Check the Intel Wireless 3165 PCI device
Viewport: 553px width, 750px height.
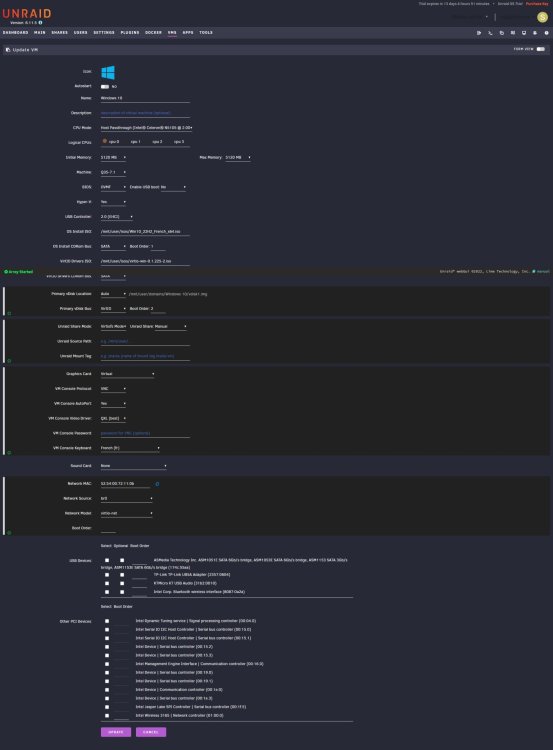[x=107, y=716]
